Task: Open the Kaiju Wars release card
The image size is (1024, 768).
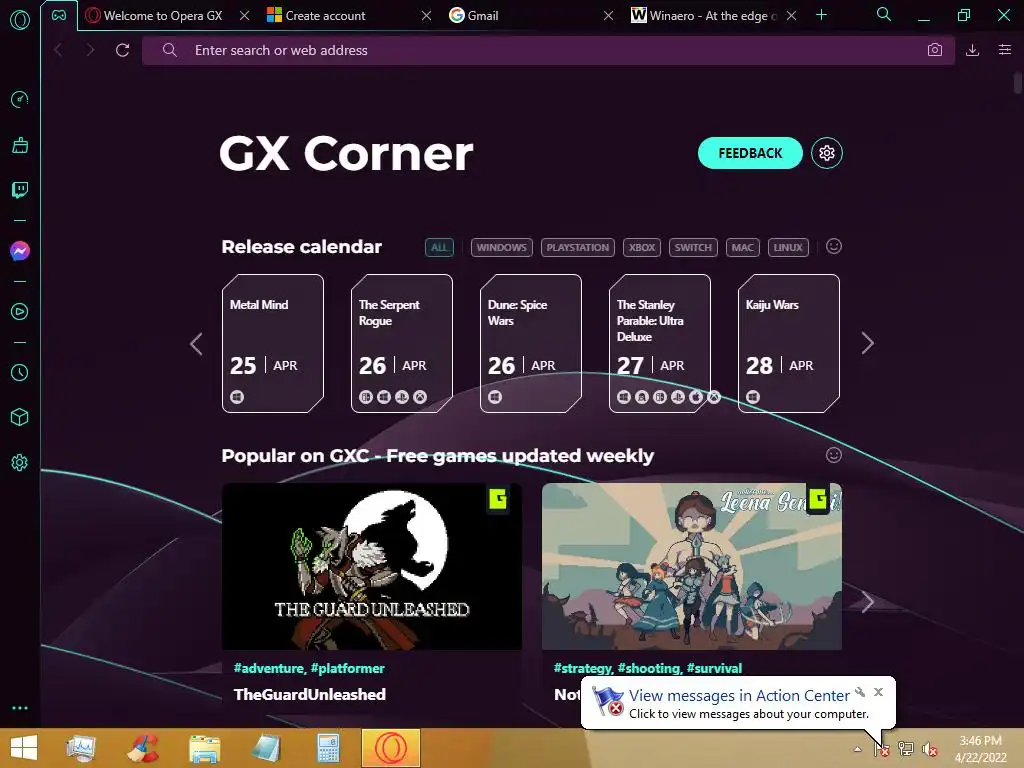Action: tap(789, 344)
